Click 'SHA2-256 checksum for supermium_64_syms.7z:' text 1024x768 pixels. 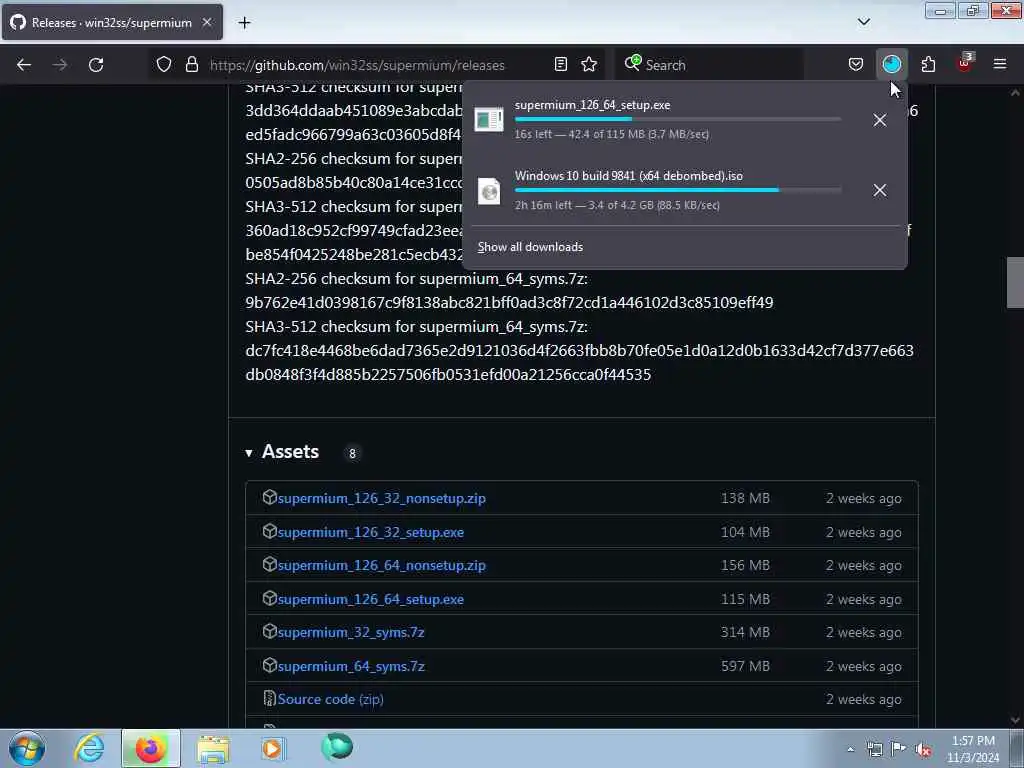click(416, 280)
